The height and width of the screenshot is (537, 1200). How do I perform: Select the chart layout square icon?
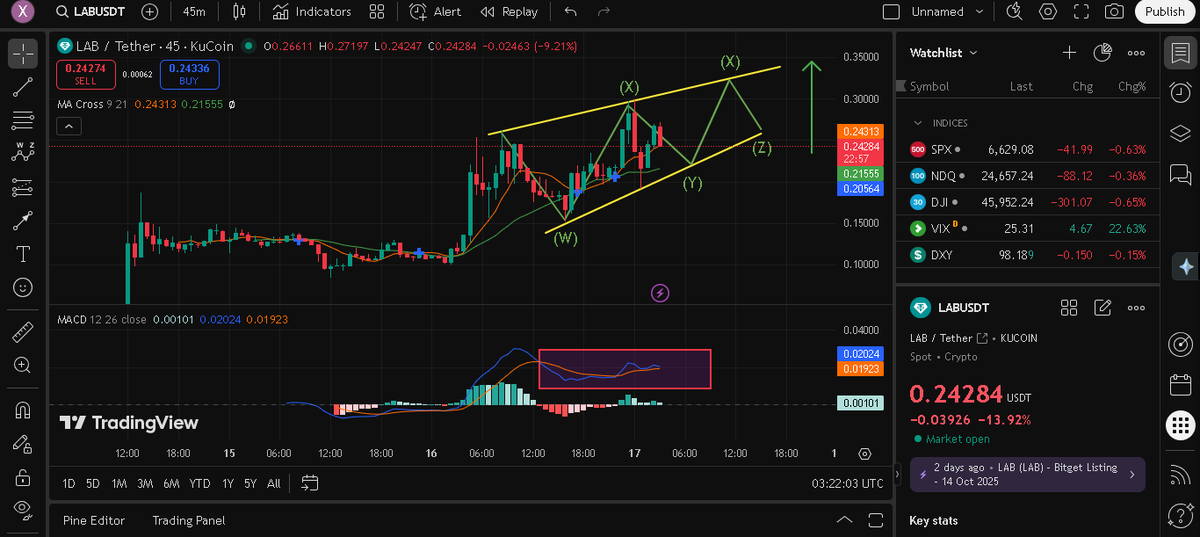891,12
